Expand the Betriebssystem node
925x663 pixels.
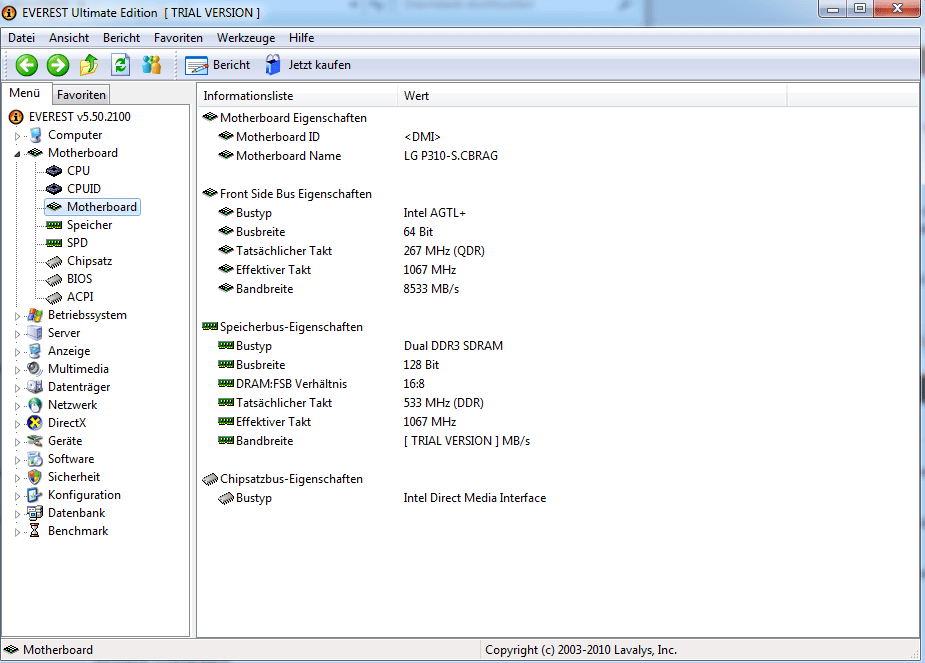pos(17,316)
